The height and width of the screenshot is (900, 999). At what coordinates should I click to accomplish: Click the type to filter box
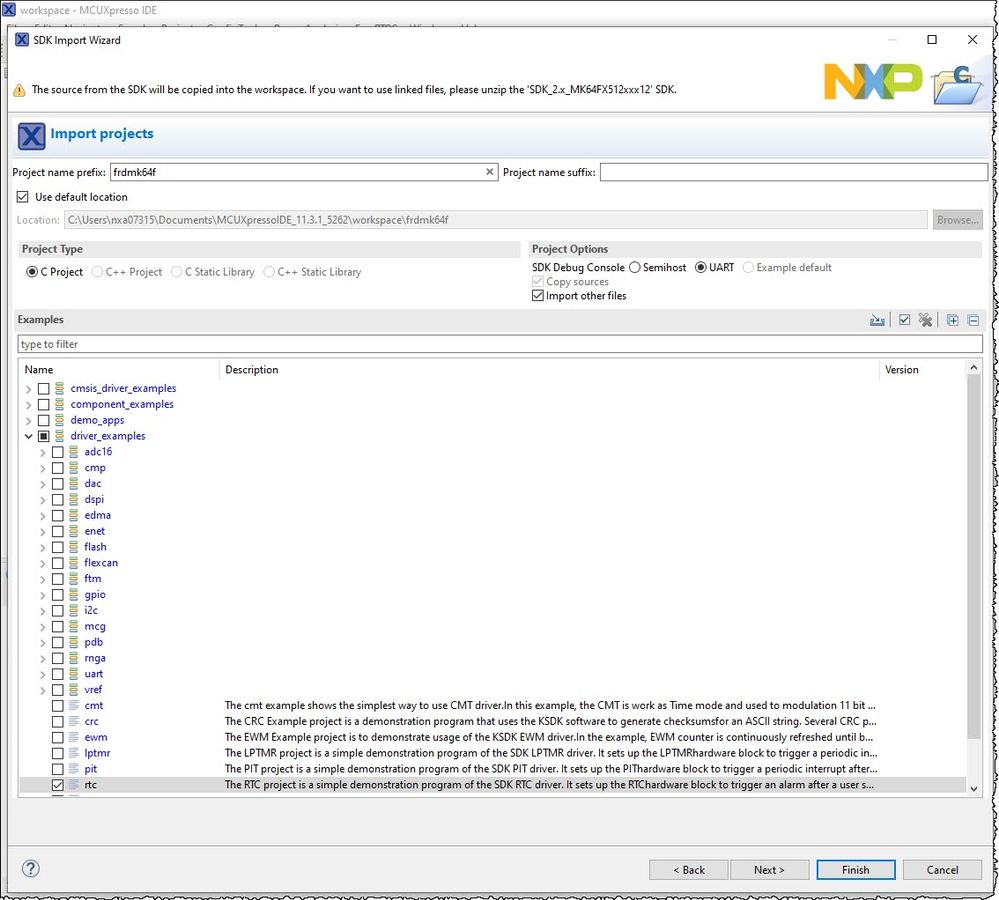[500, 344]
